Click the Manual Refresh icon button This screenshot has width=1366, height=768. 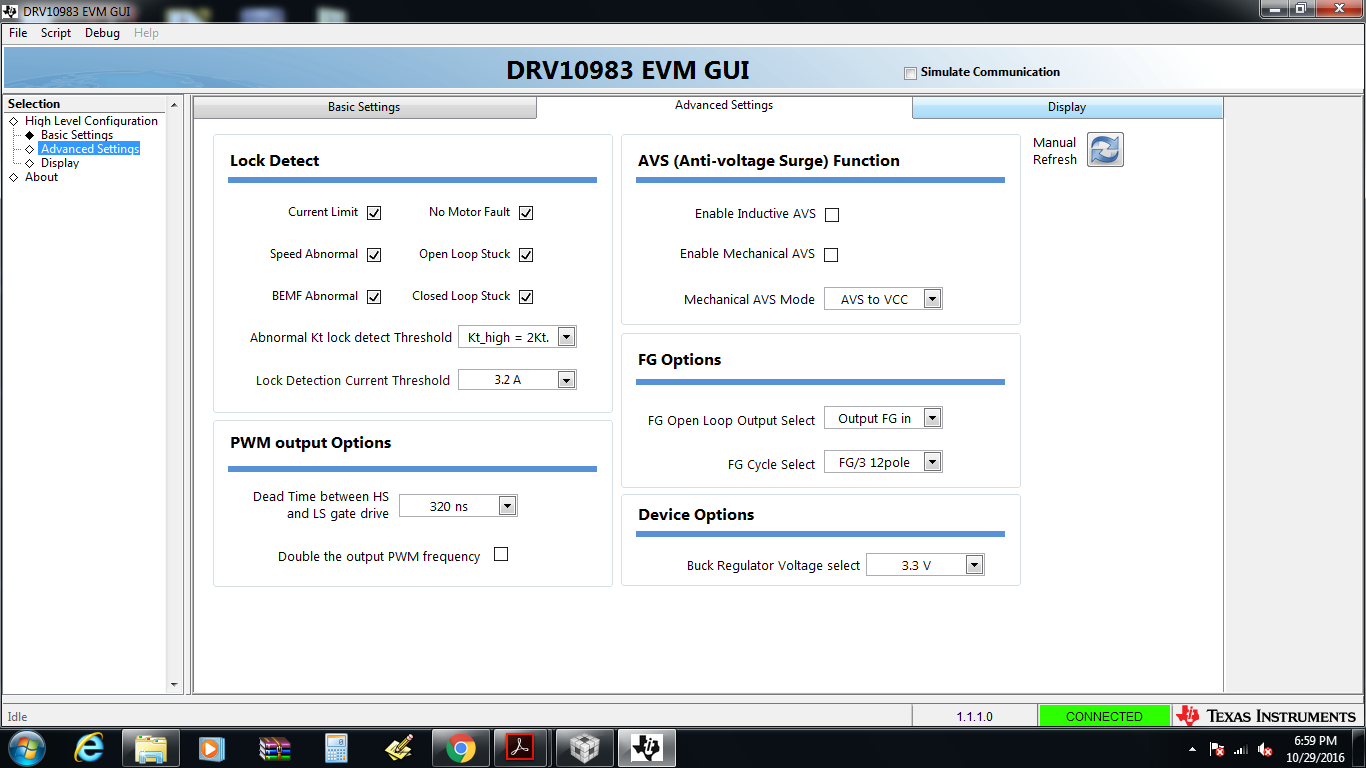(1105, 150)
